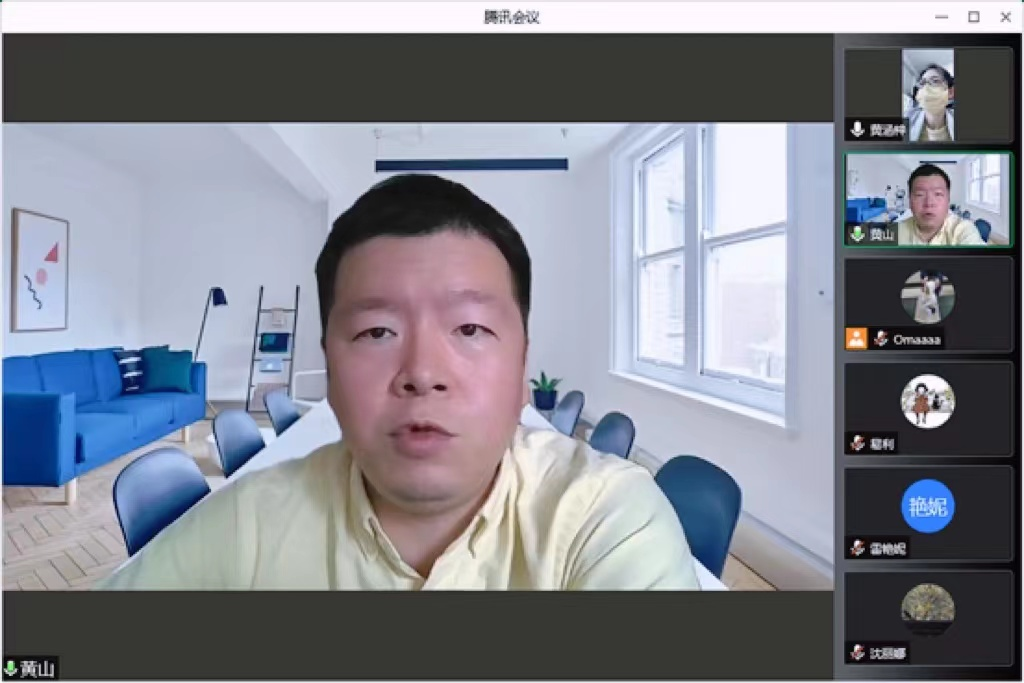1024x683 pixels.
Task: Select Omaaaa's round profile avatar
Action: click(x=927, y=297)
